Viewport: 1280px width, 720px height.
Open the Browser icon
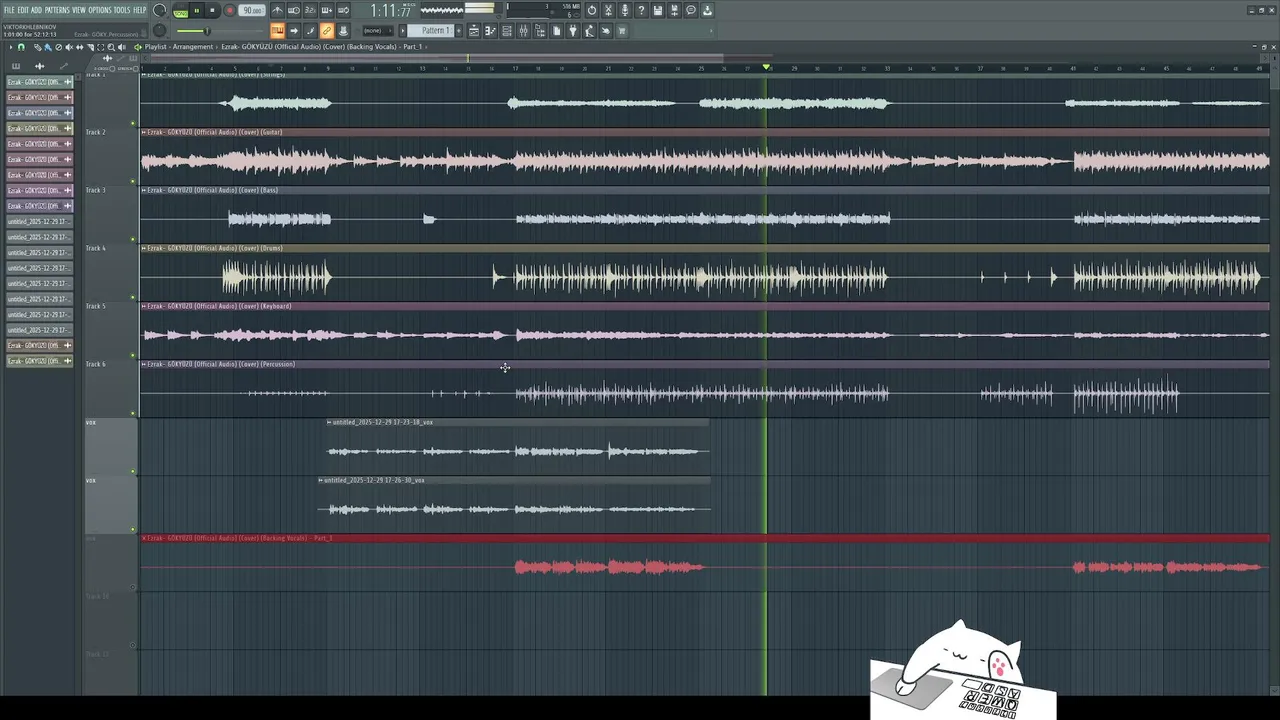pos(540,31)
